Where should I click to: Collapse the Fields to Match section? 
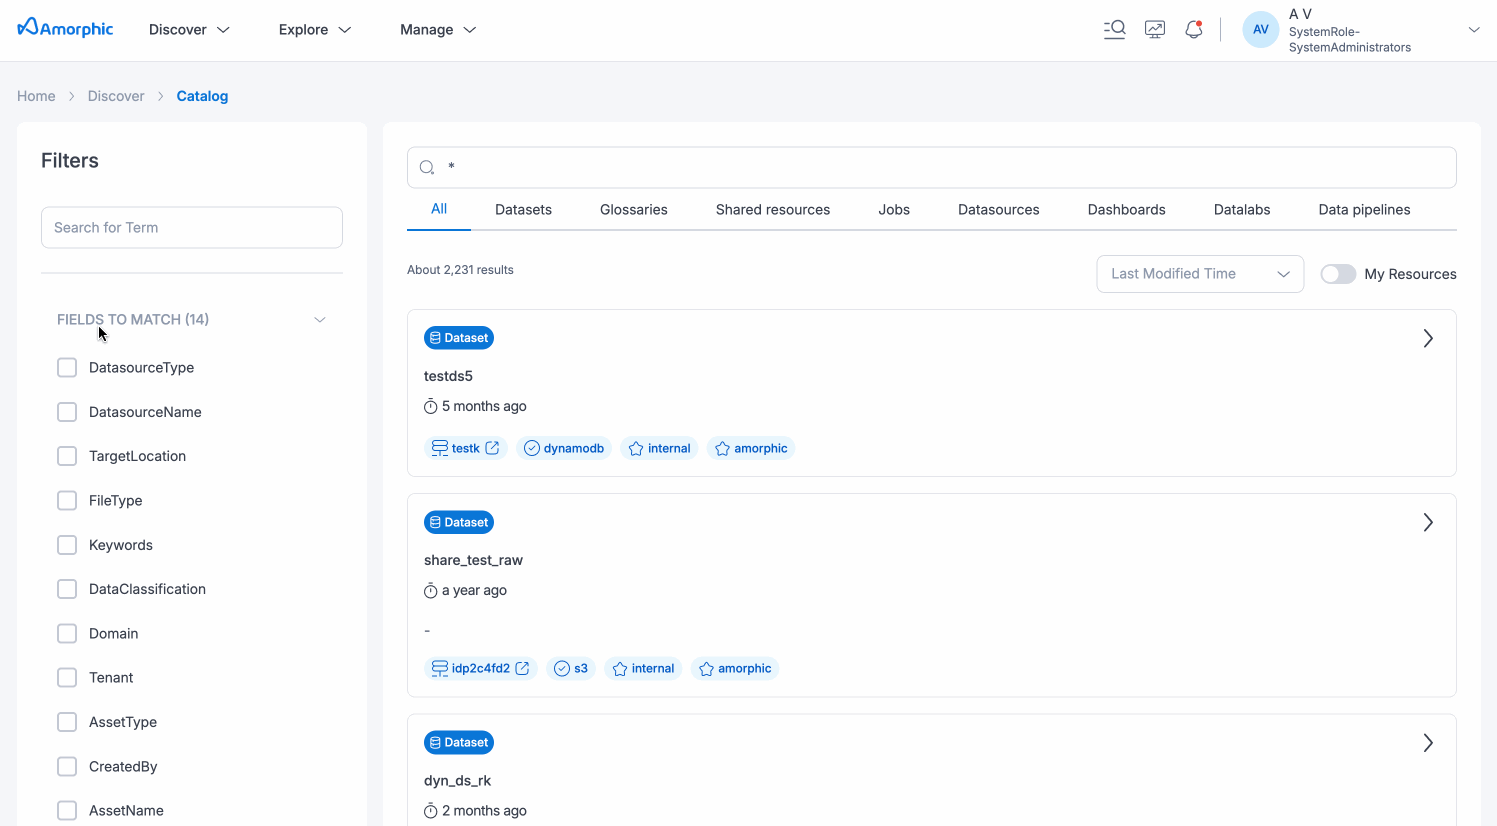pyautogui.click(x=320, y=320)
